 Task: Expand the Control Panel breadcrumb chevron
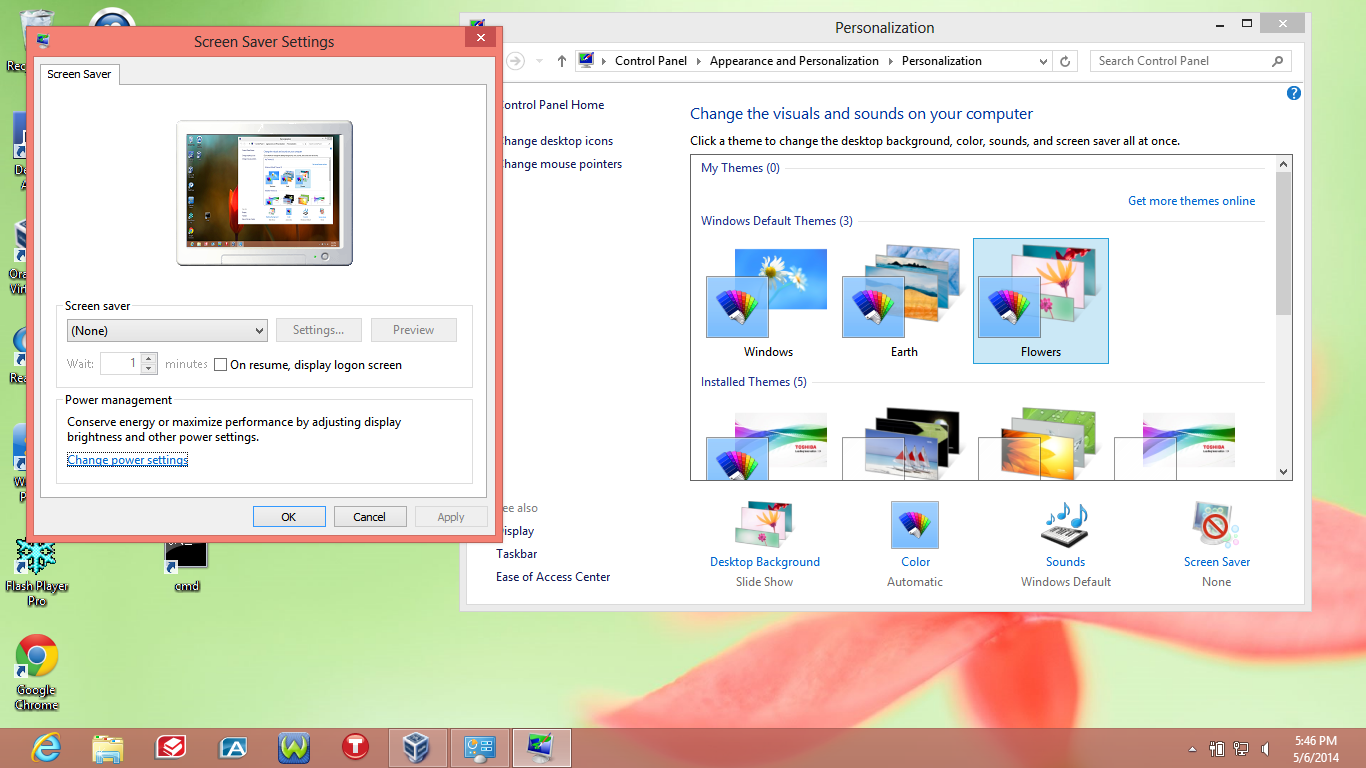coord(699,61)
